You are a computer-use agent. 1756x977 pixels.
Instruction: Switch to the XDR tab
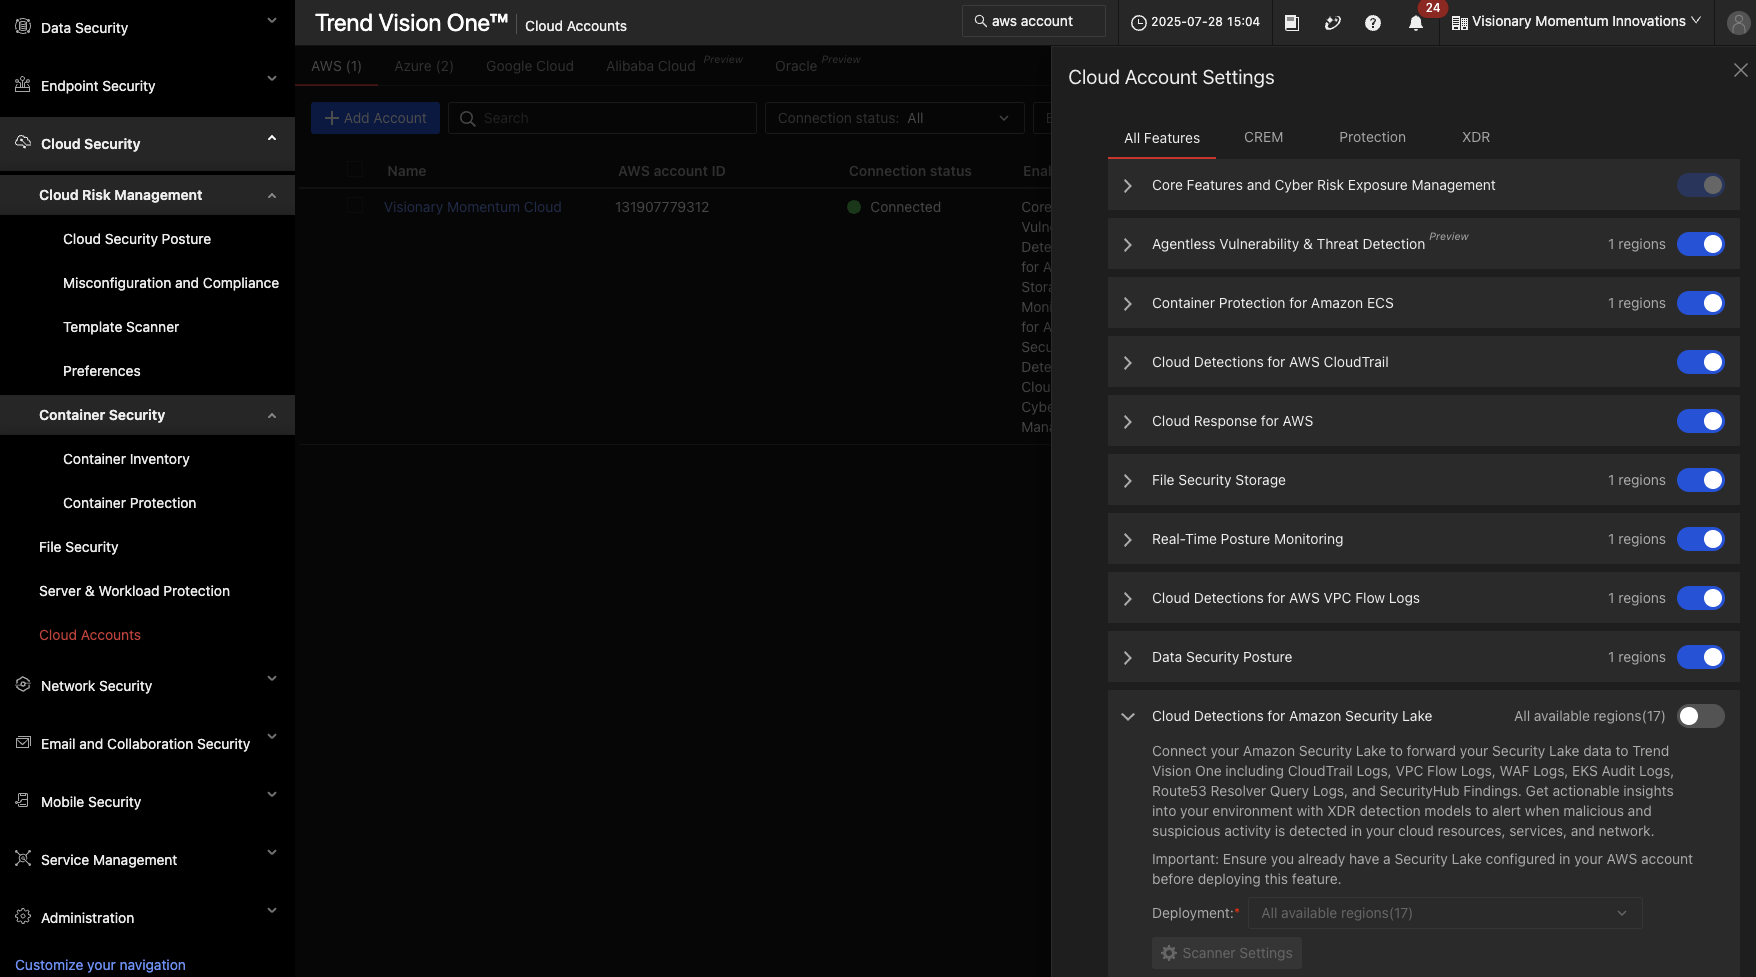point(1475,137)
